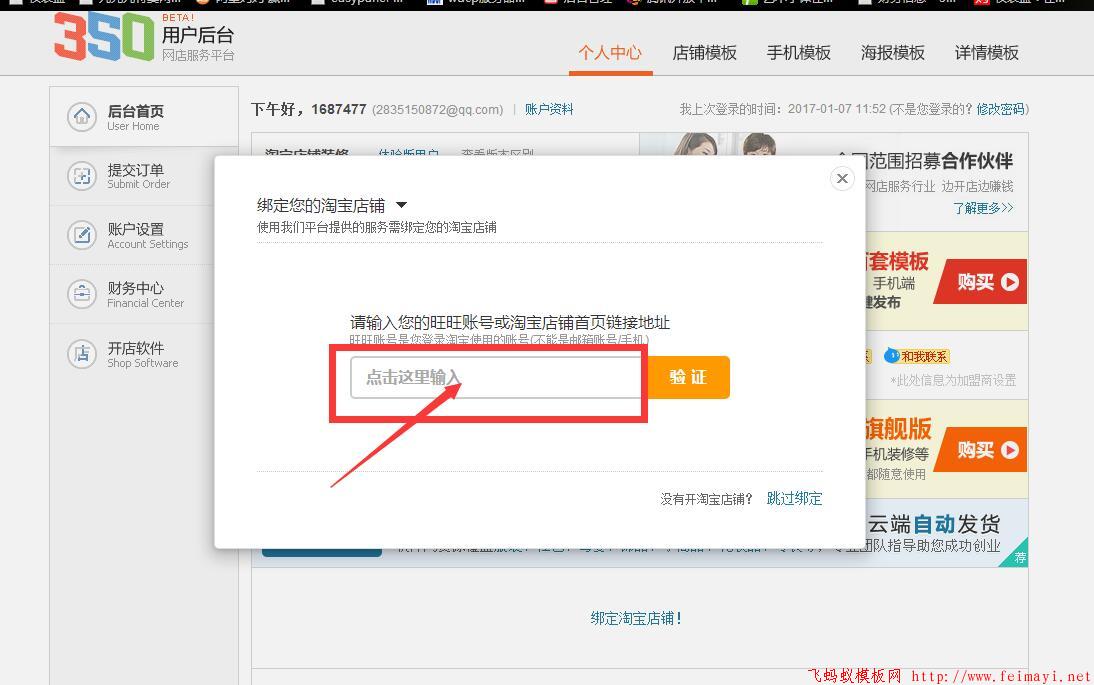Click the home icon for 后台首页
The height and width of the screenshot is (685, 1094).
tap(82, 116)
